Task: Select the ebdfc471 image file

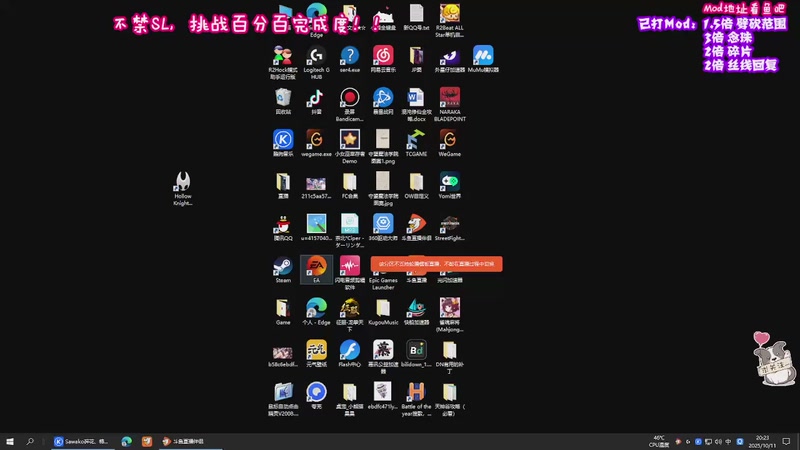Action: pyautogui.click(x=383, y=395)
